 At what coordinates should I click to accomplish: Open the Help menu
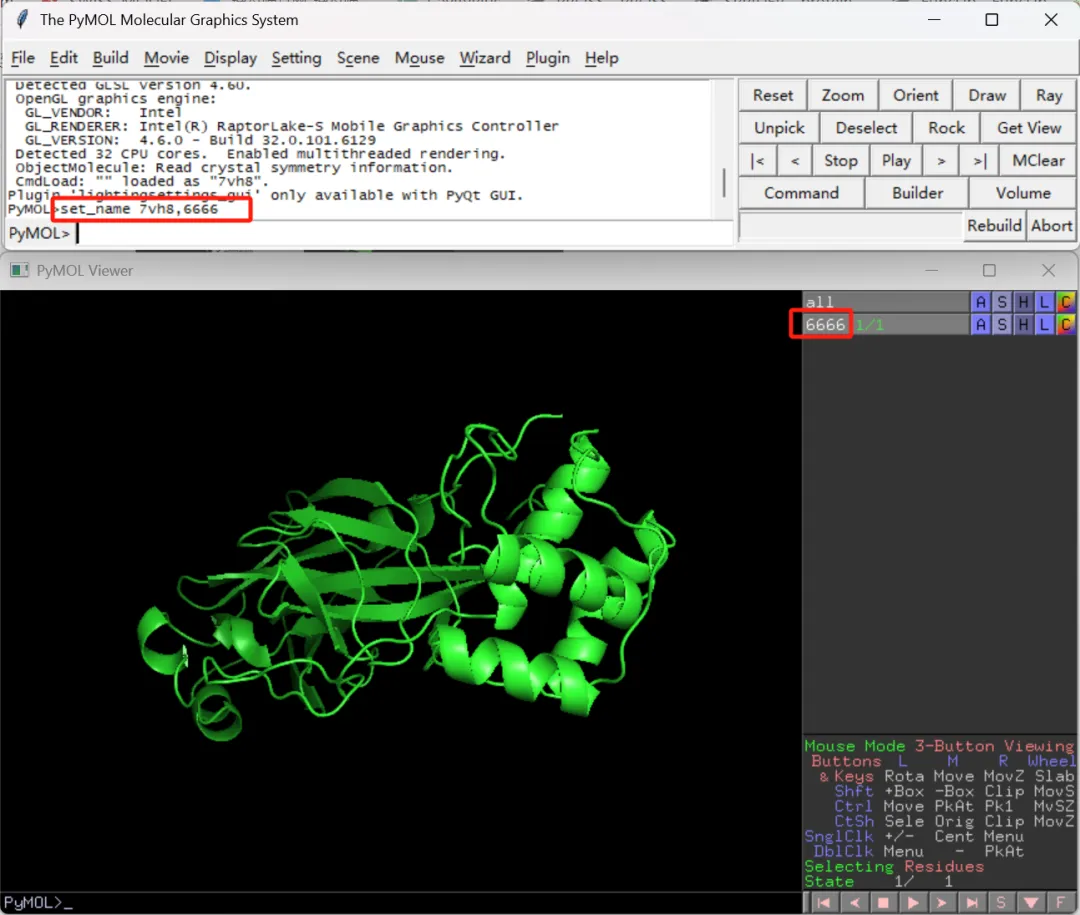(x=601, y=58)
